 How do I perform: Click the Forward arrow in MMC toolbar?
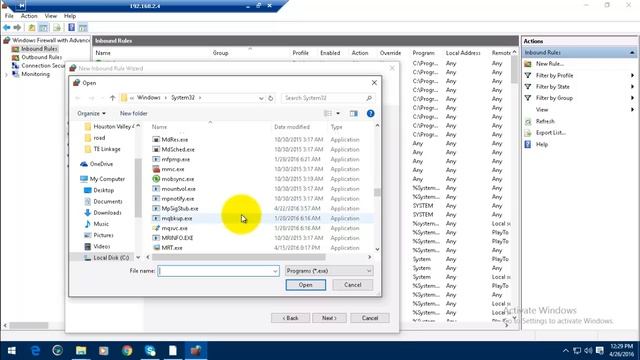(x=17, y=27)
